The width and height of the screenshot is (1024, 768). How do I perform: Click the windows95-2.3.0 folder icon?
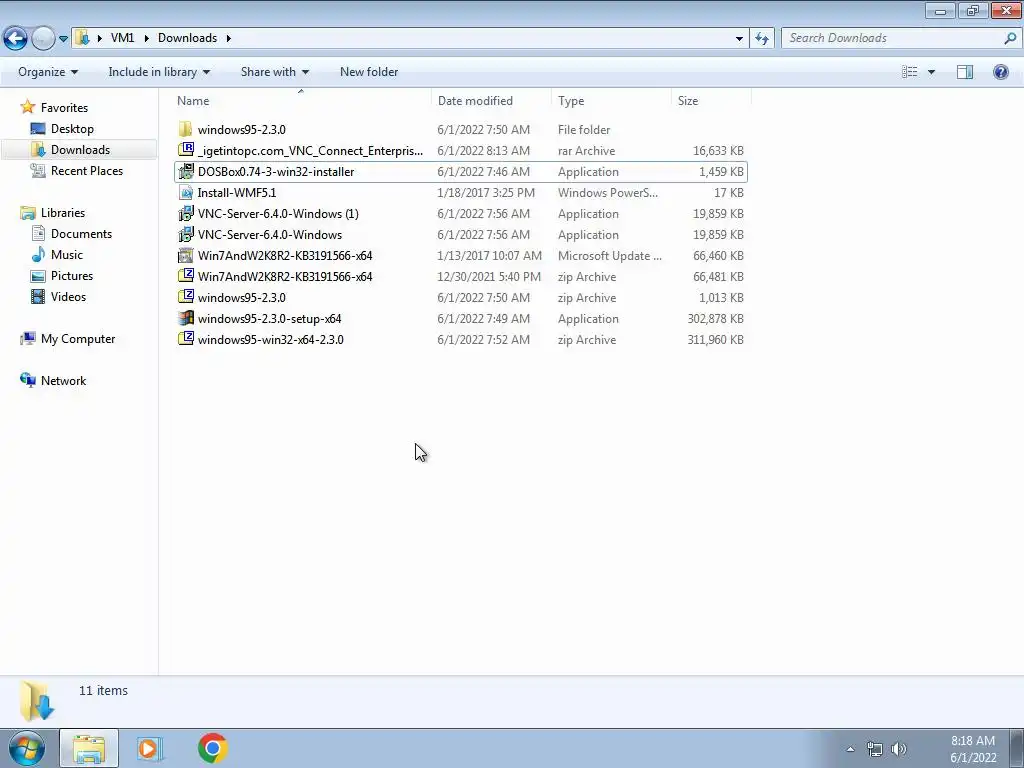click(185, 129)
